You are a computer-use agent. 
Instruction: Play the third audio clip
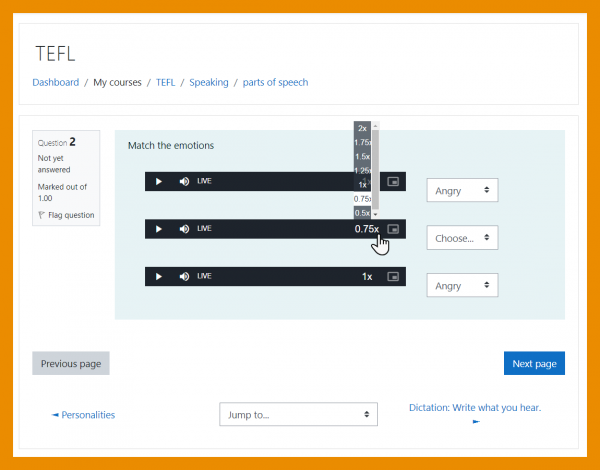tap(159, 276)
